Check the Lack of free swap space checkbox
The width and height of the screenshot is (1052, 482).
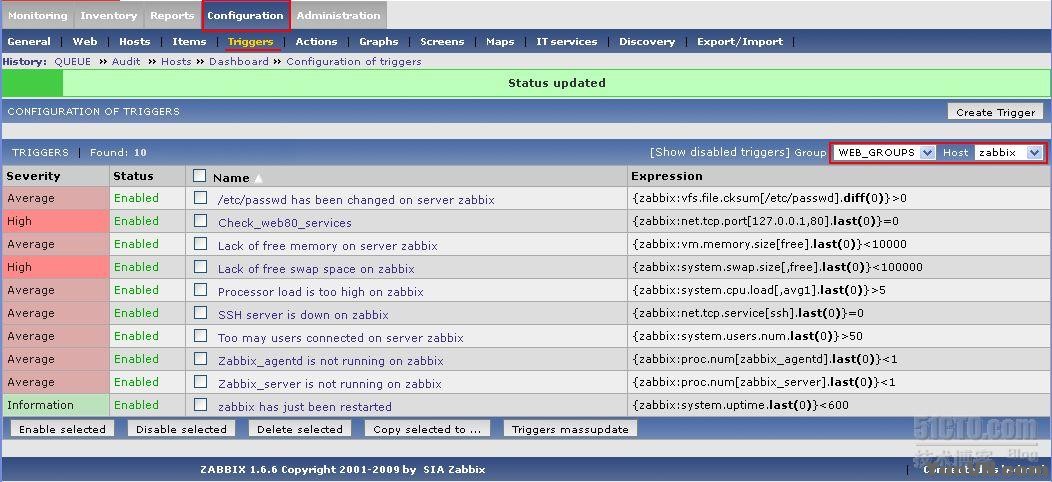(201, 267)
